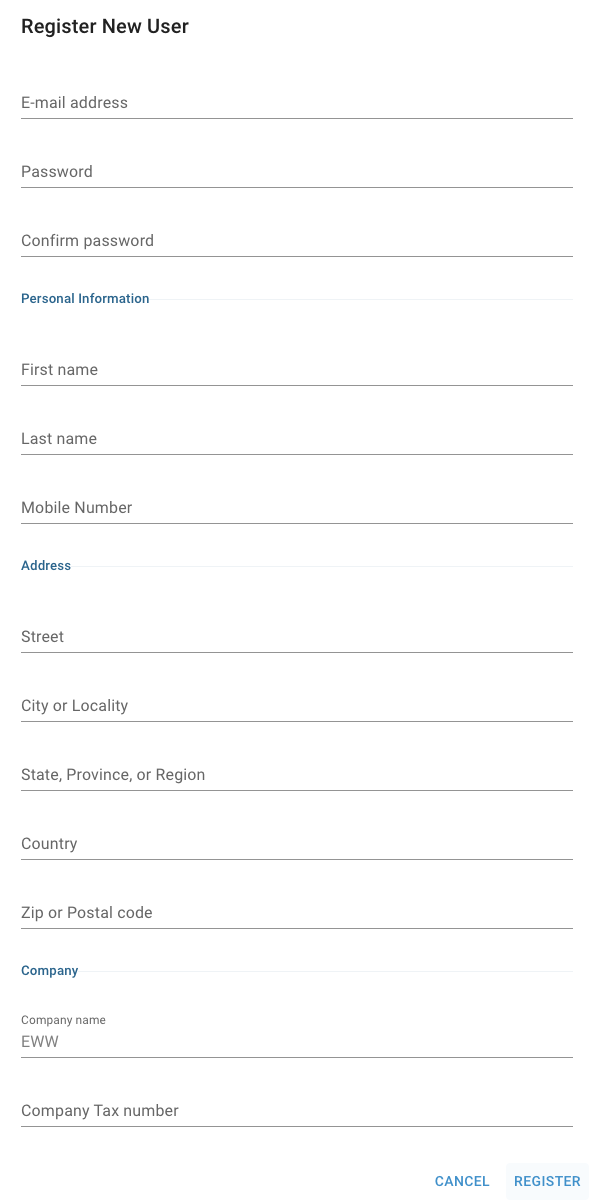
Task: Click the Street address field
Action: (296, 636)
